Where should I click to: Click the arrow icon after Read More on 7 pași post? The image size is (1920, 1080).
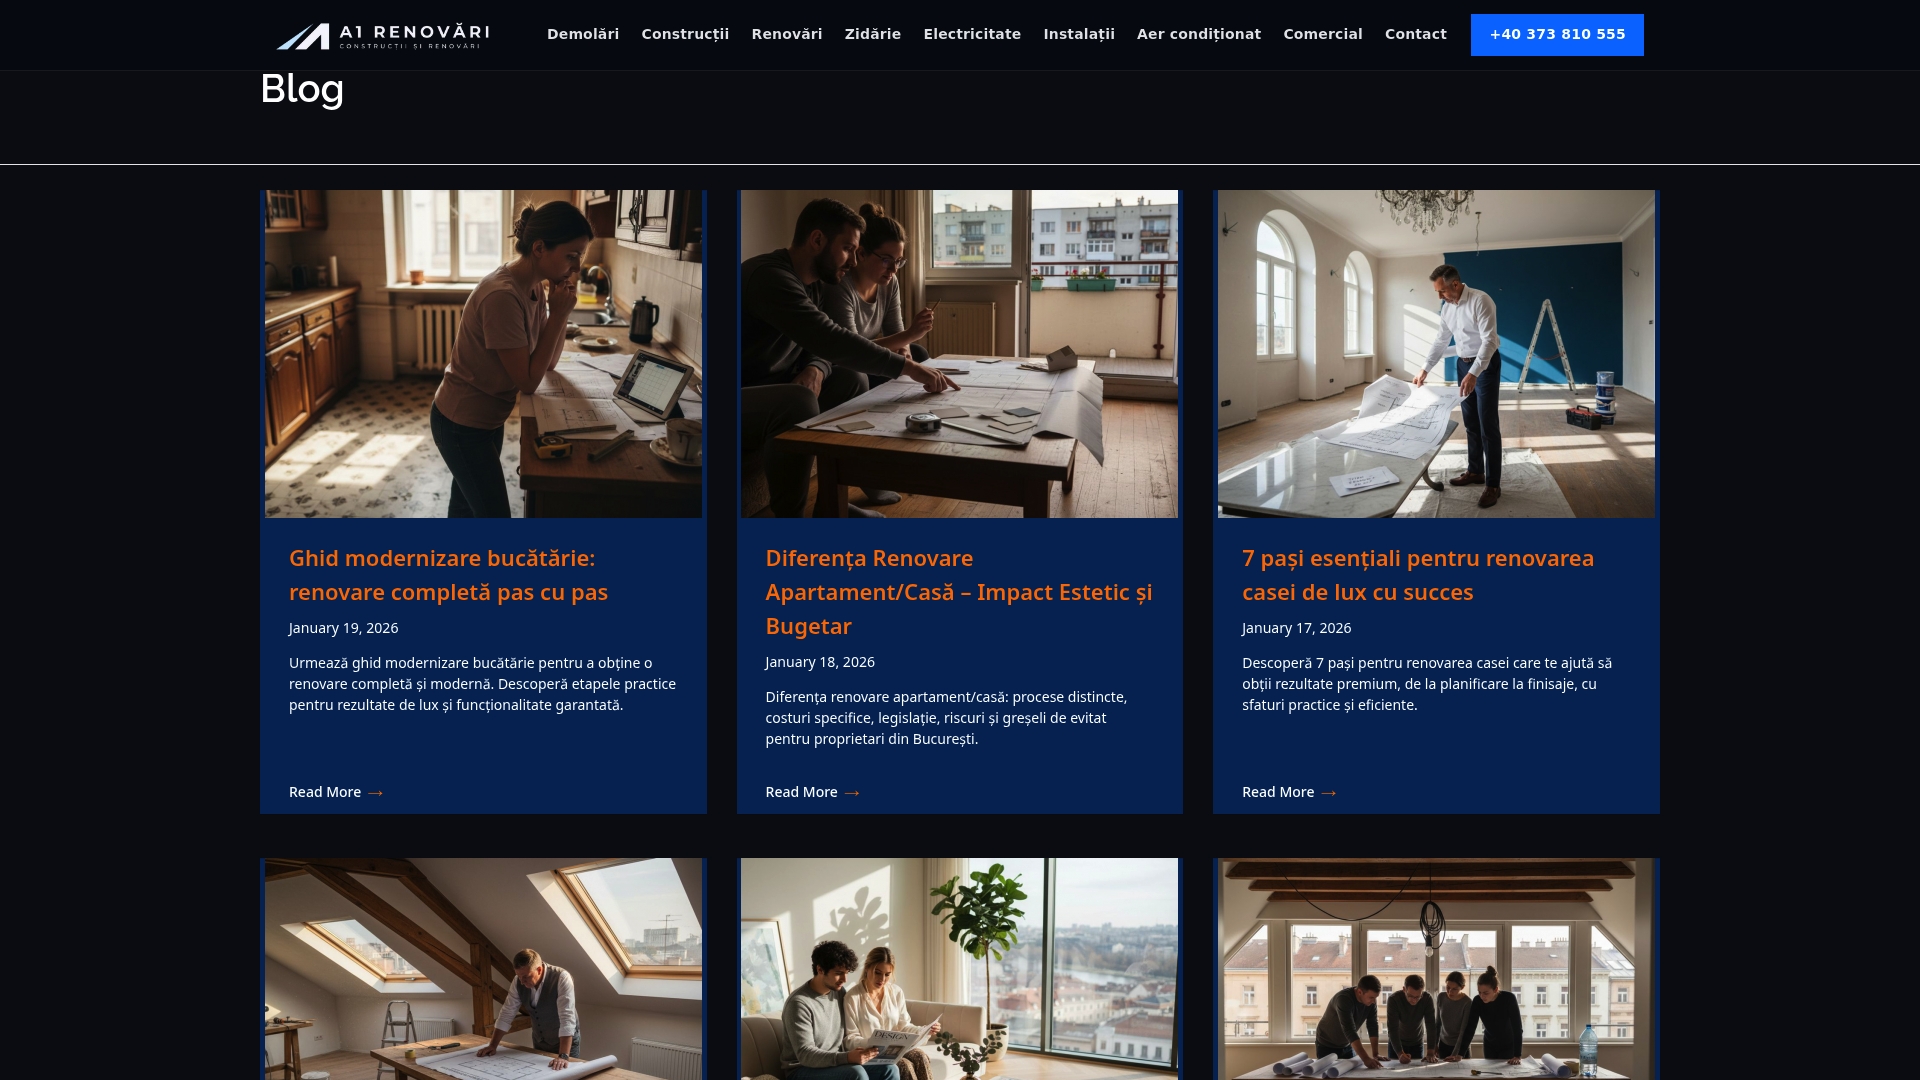tap(1328, 792)
